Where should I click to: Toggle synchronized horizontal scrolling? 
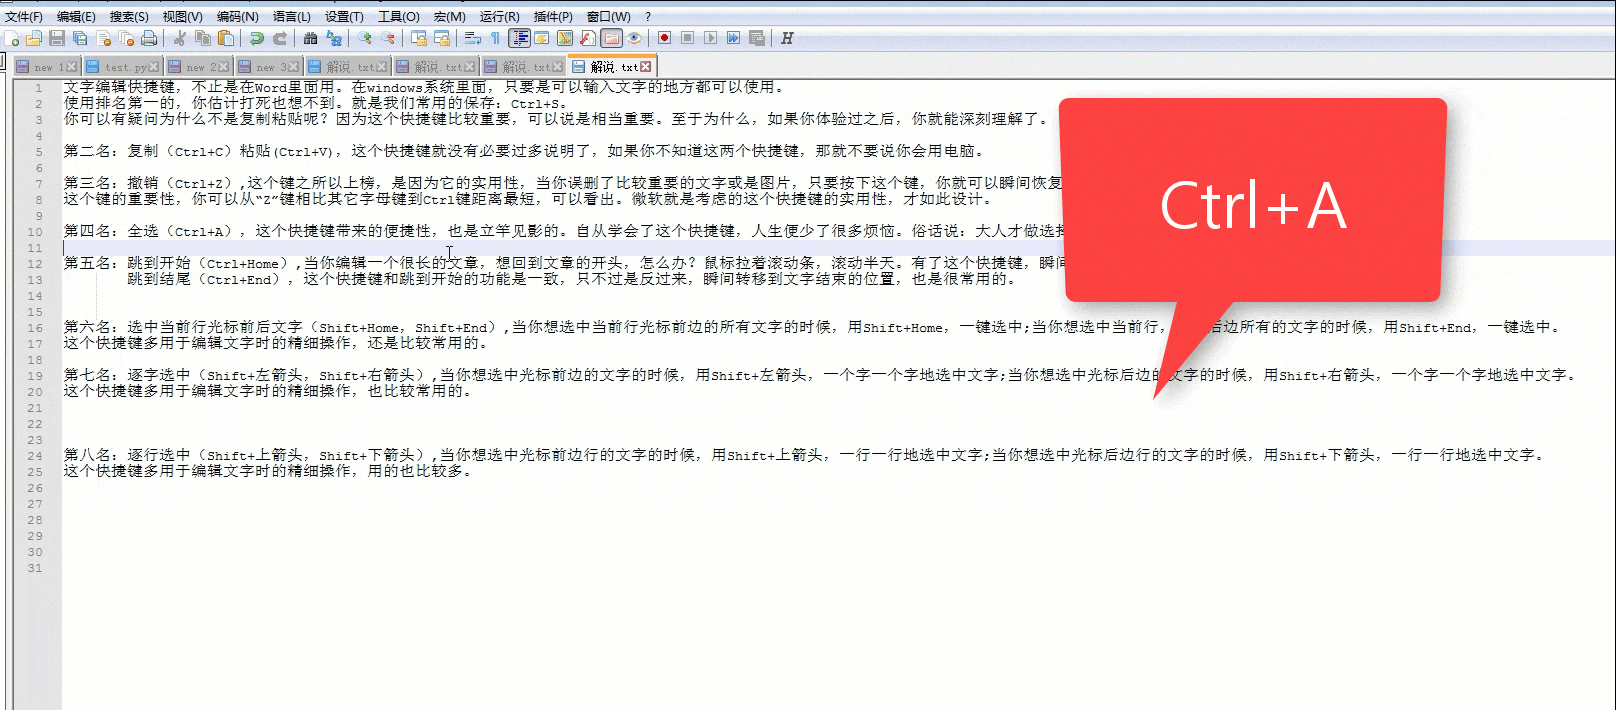[x=442, y=38]
